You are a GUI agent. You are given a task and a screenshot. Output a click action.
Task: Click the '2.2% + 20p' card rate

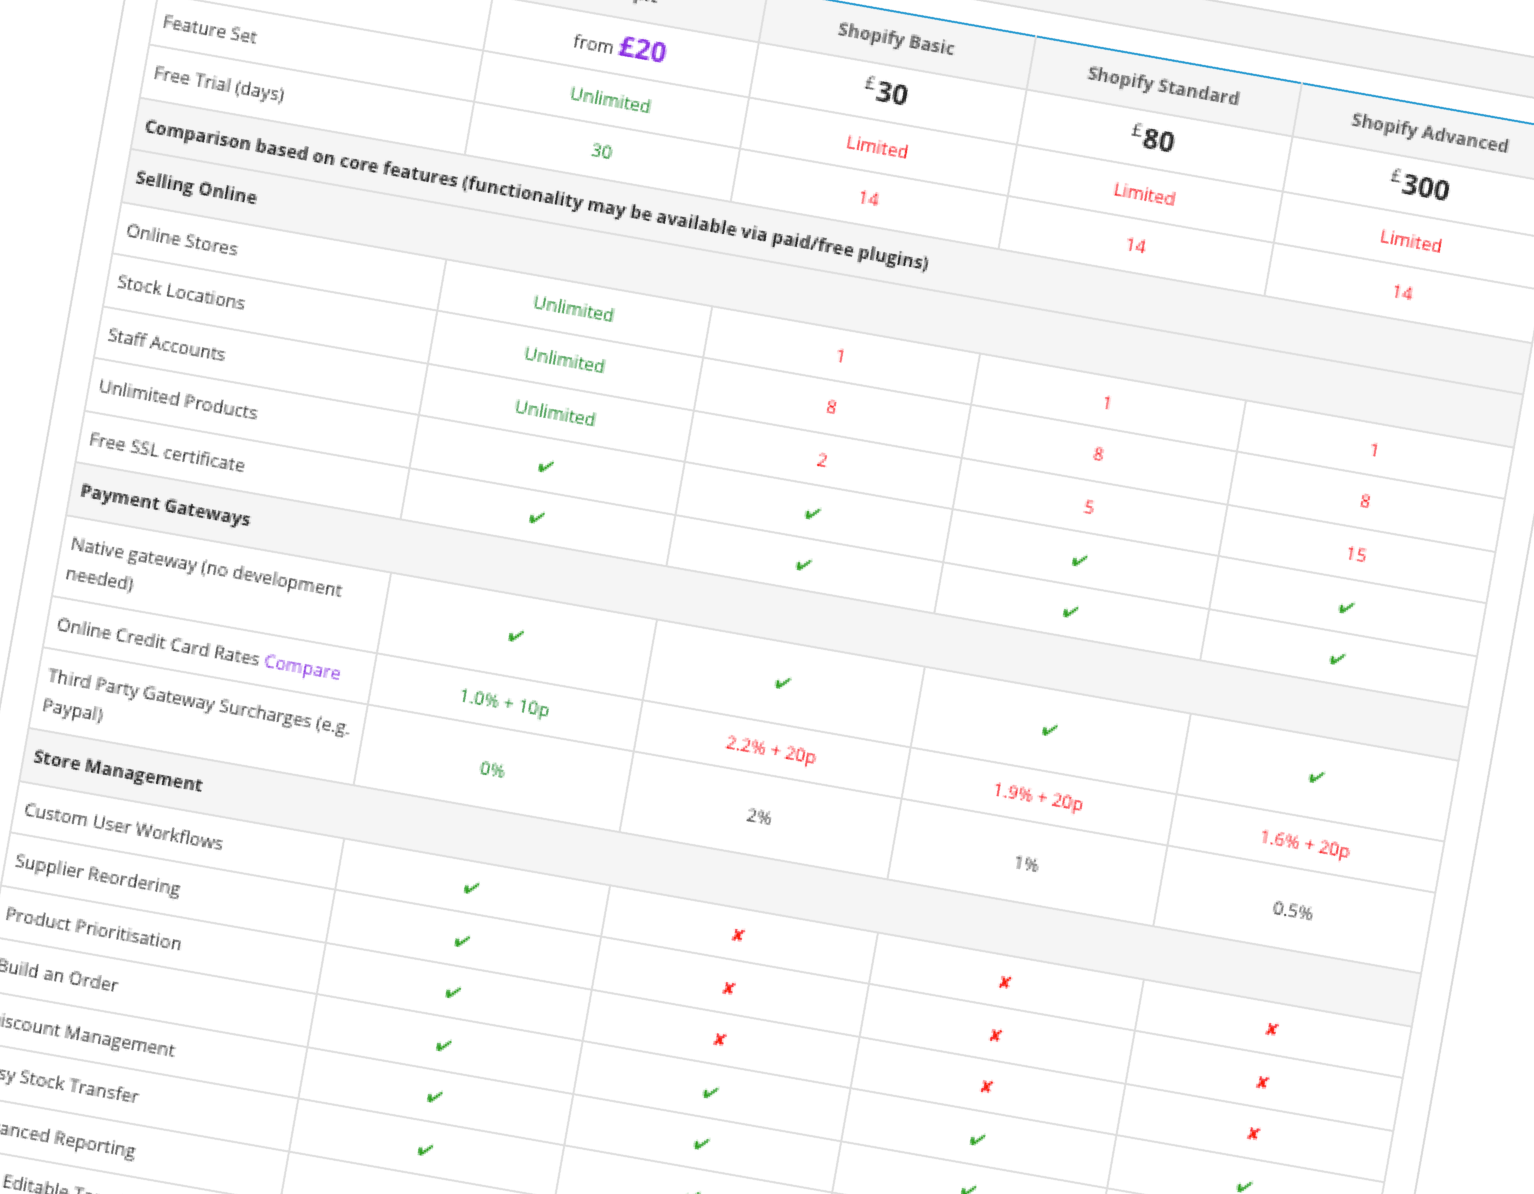point(770,750)
